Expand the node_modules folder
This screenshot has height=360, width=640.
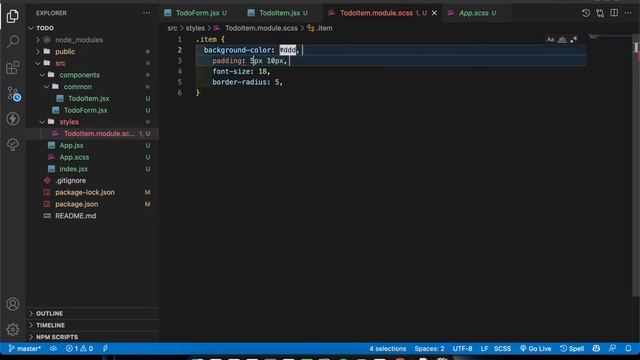coord(38,40)
